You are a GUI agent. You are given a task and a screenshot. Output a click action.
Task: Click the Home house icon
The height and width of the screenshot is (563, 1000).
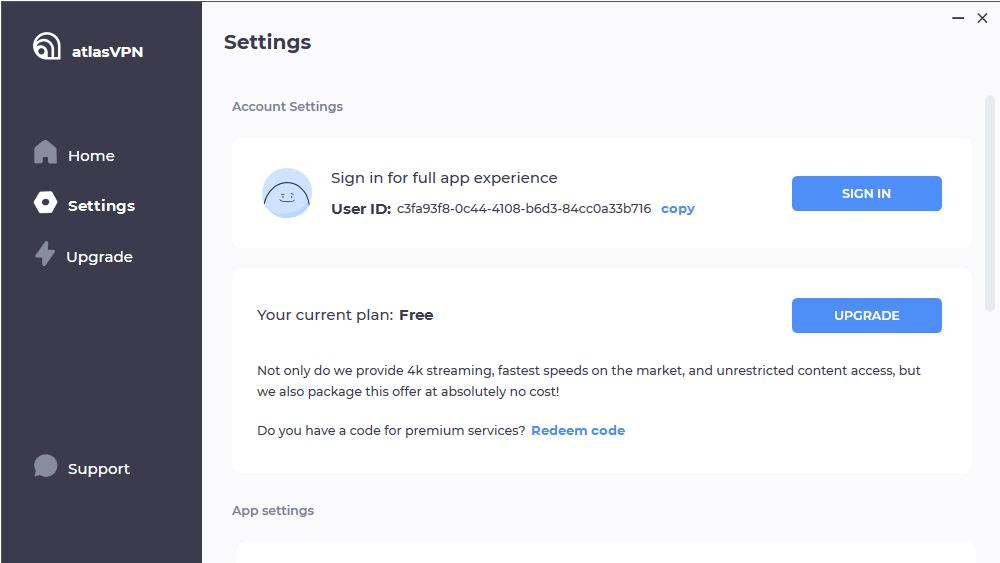tap(45, 152)
